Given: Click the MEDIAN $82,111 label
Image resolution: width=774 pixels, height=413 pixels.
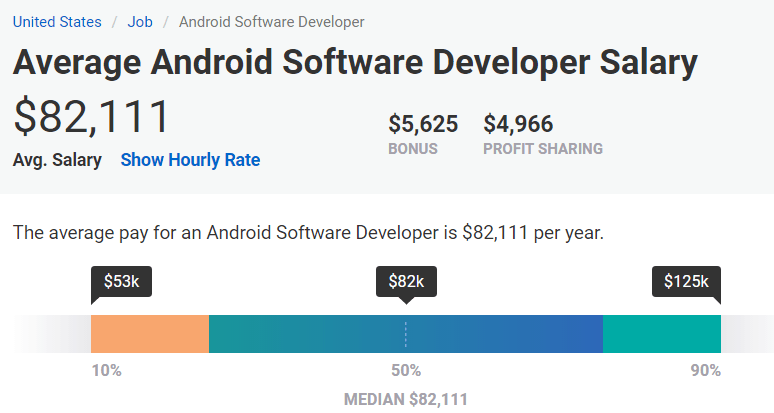Looking at the screenshot, I should click(x=405, y=400).
